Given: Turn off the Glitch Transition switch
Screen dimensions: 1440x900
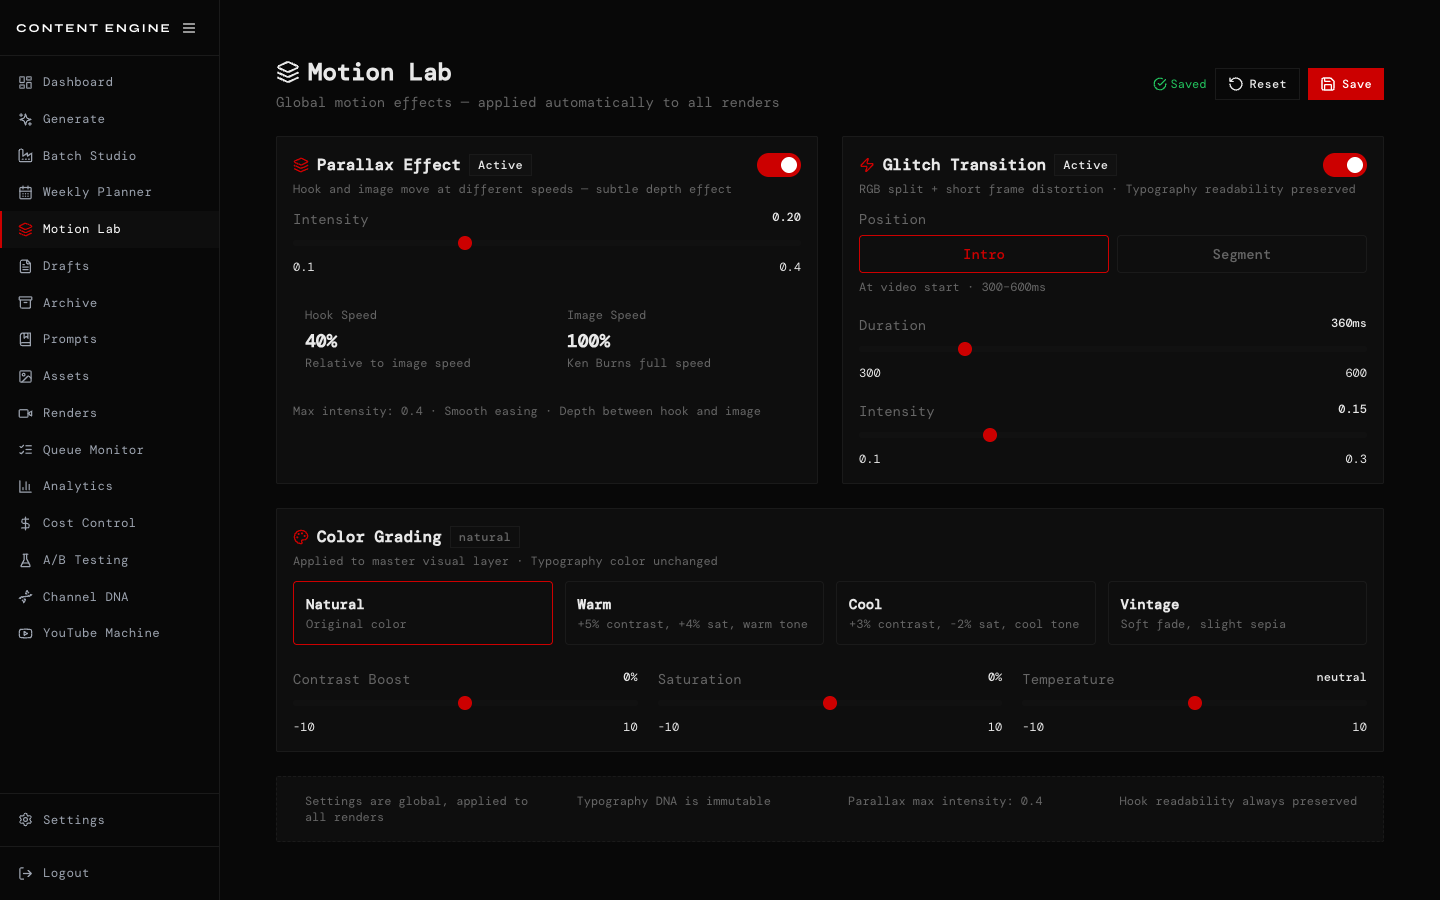Looking at the screenshot, I should [x=1345, y=165].
